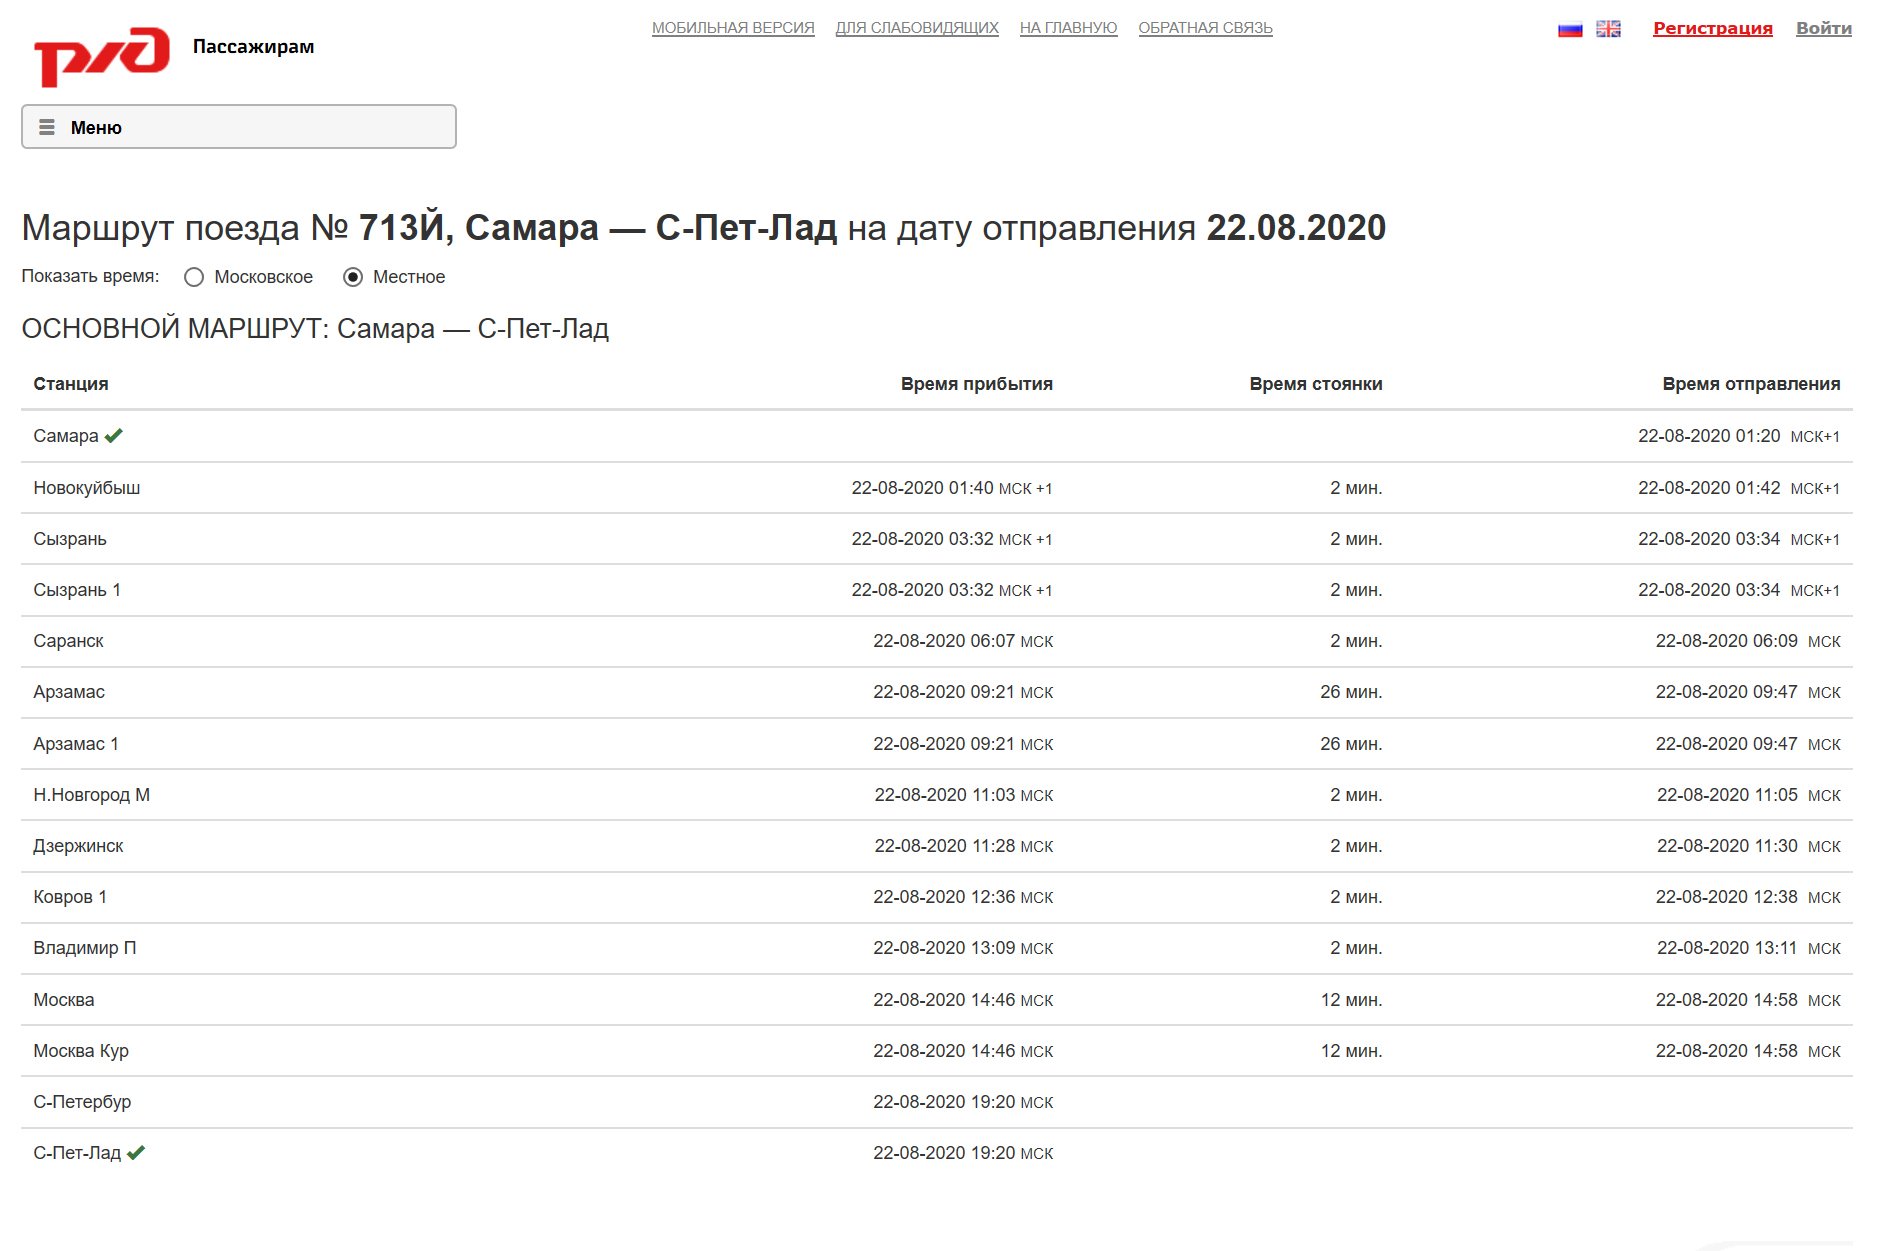Click Москва Кур 12 мин. stop duration

(x=1351, y=1051)
